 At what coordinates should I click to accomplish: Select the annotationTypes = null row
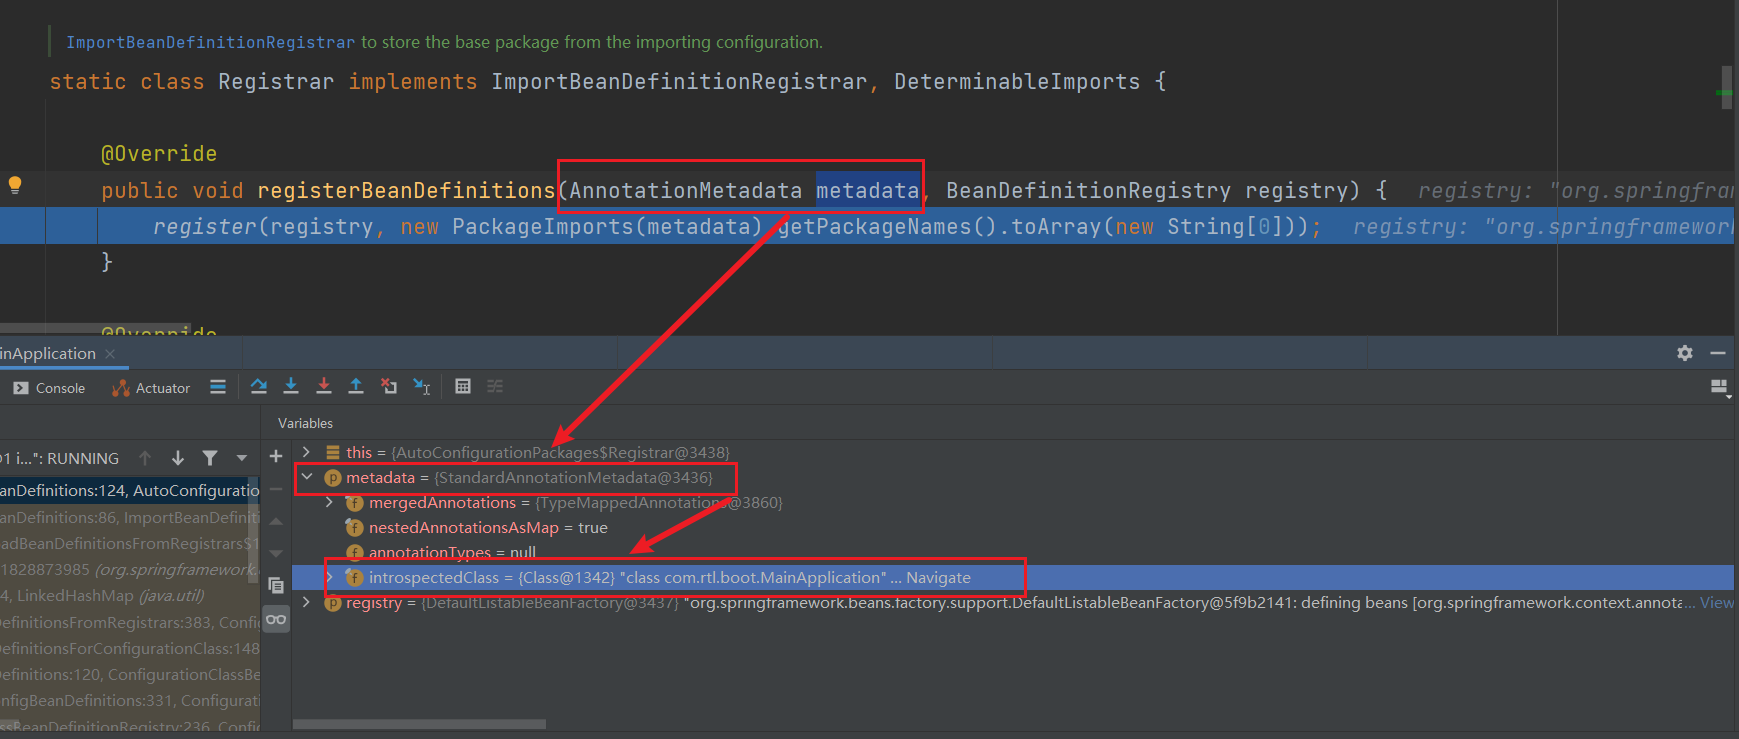(1012, 552)
